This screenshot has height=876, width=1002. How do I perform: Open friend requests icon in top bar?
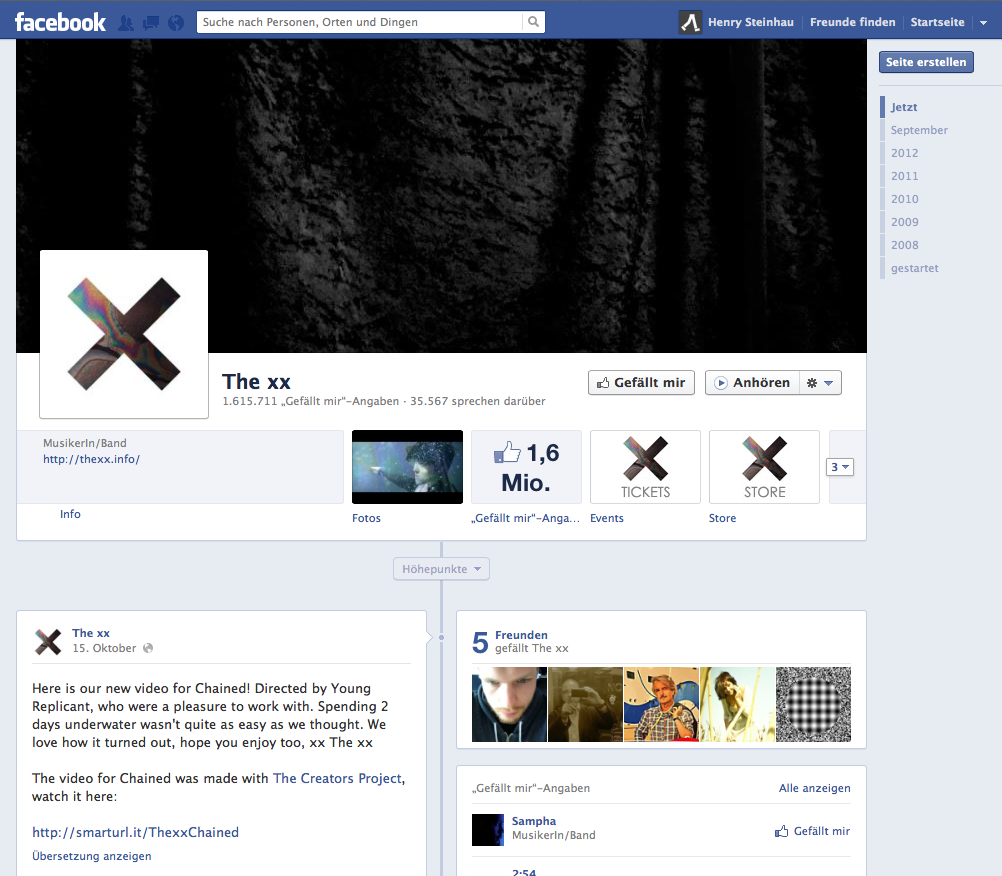126,23
